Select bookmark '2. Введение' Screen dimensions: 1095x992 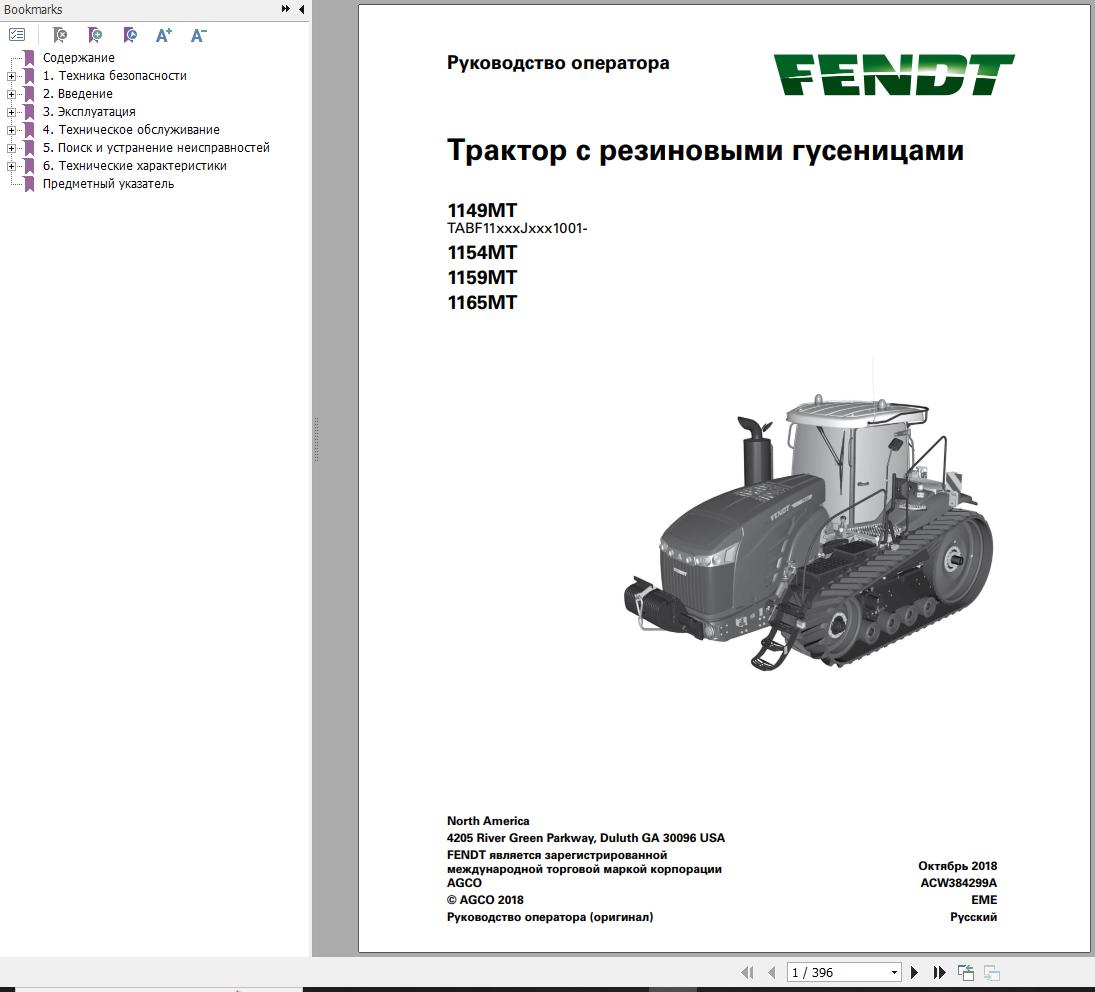78,94
